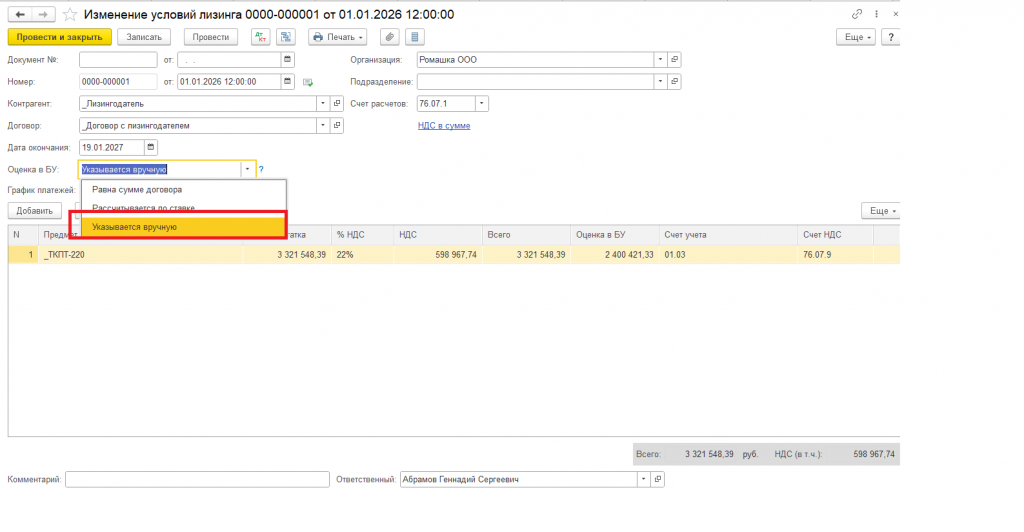The height and width of the screenshot is (532, 1024).
Task: Expand the Договор dropdown arrow
Action: [x=323, y=125]
